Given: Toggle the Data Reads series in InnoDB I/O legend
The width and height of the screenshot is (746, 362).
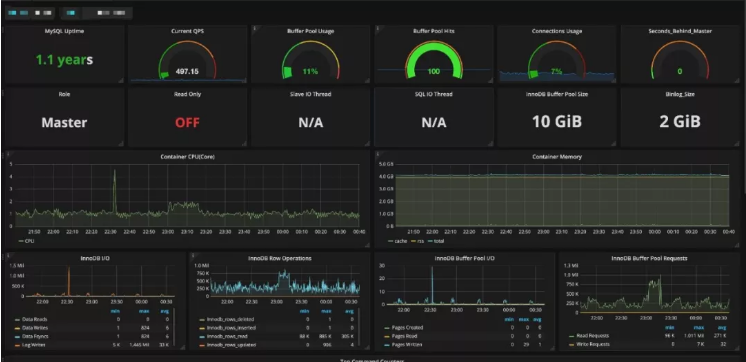Looking at the screenshot, I should tap(35, 320).
